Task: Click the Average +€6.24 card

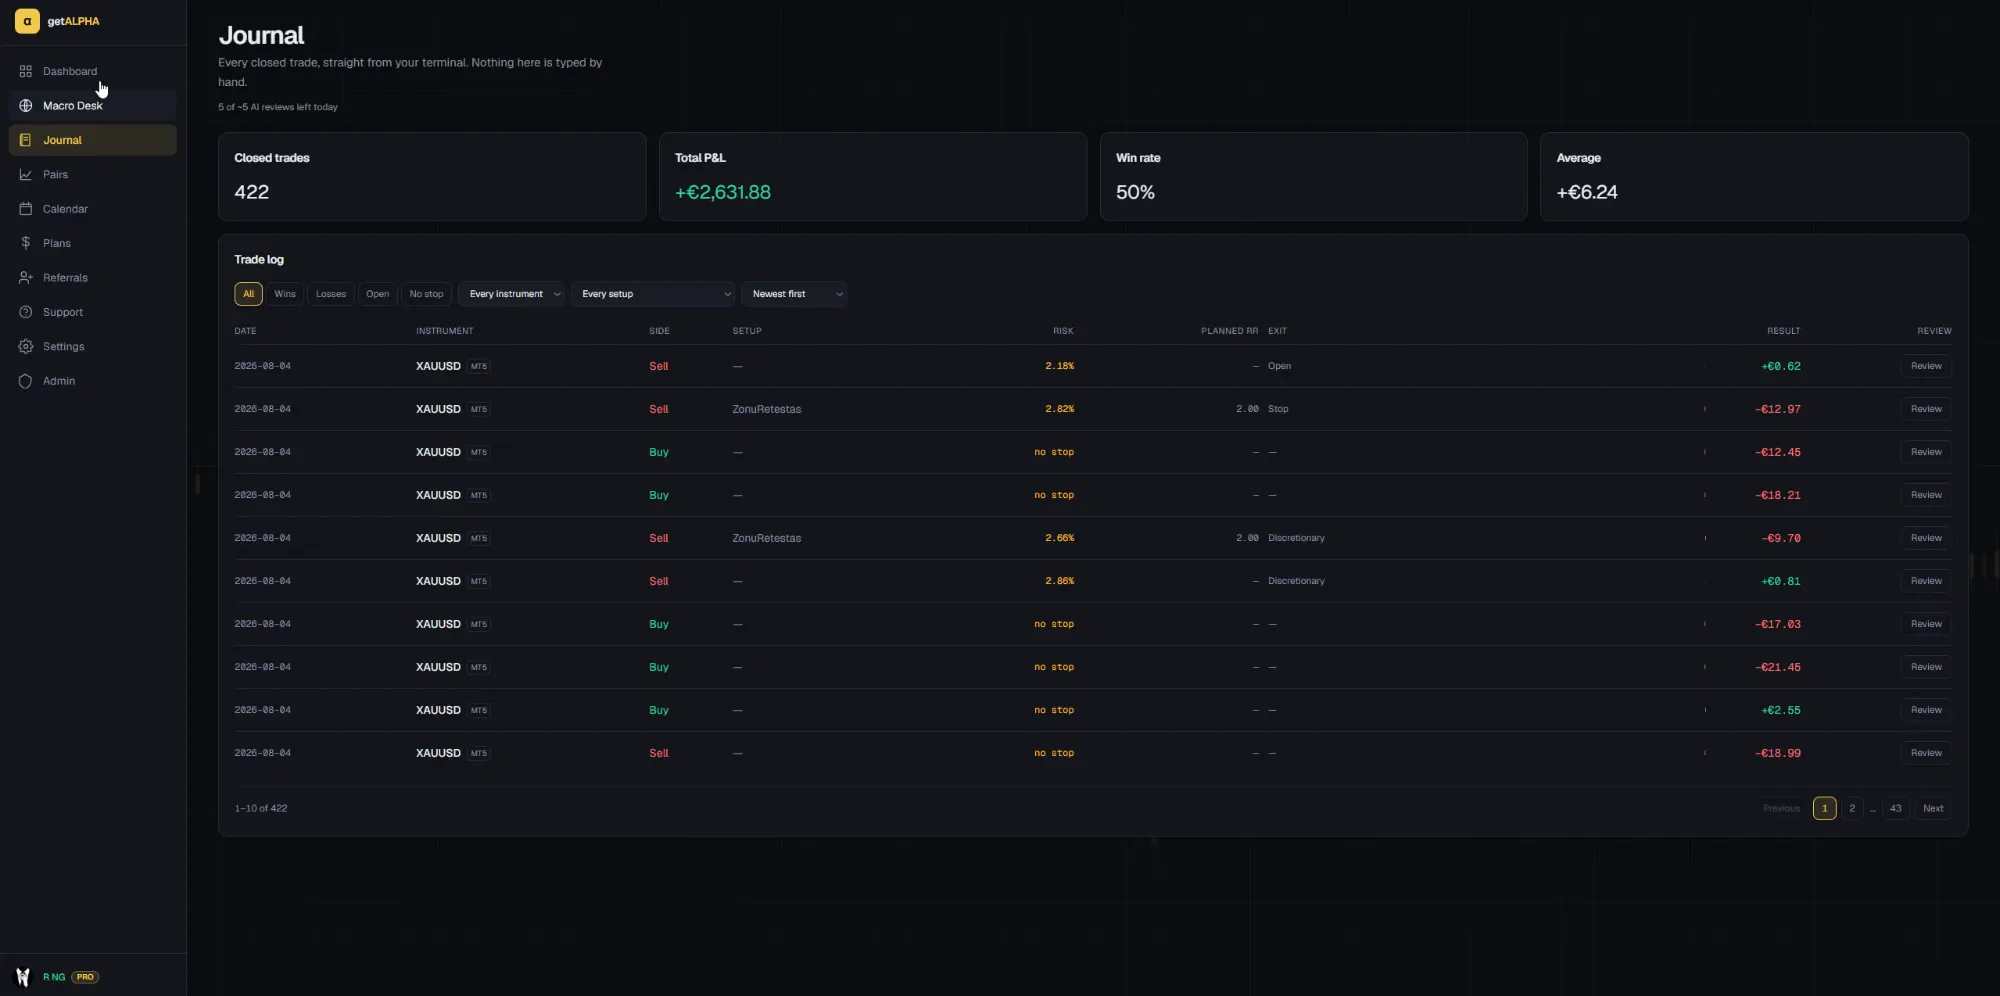Action: (x=1754, y=177)
